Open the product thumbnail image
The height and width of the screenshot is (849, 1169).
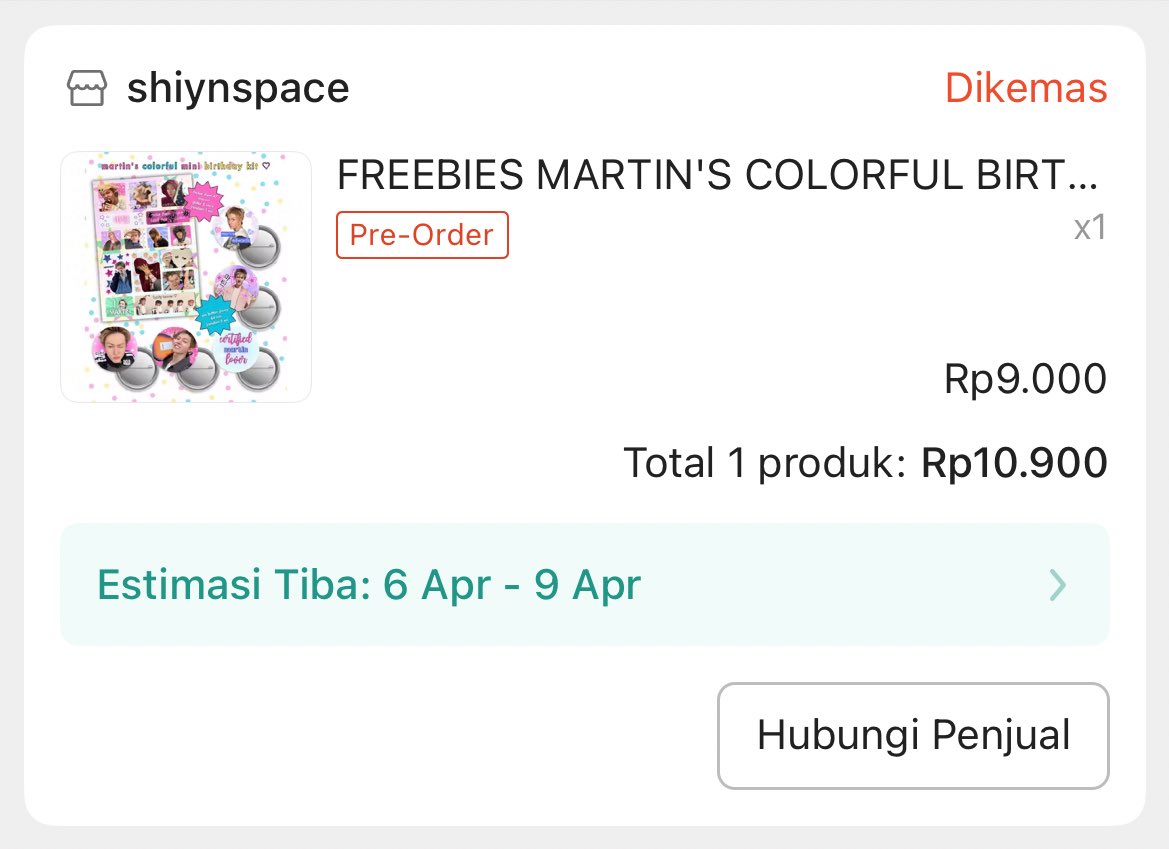click(186, 277)
